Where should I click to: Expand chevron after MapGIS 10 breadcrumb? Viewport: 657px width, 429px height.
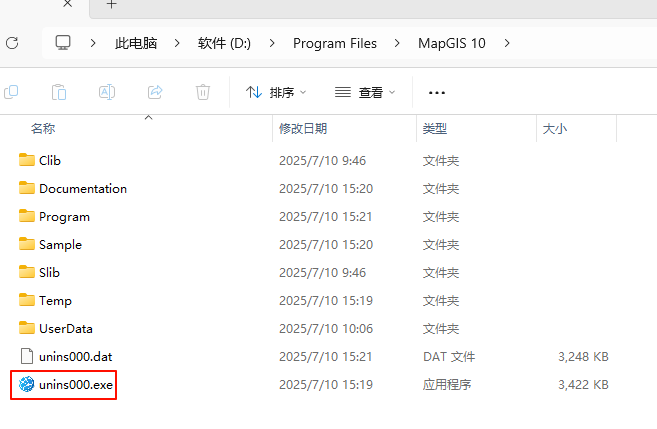click(x=507, y=43)
